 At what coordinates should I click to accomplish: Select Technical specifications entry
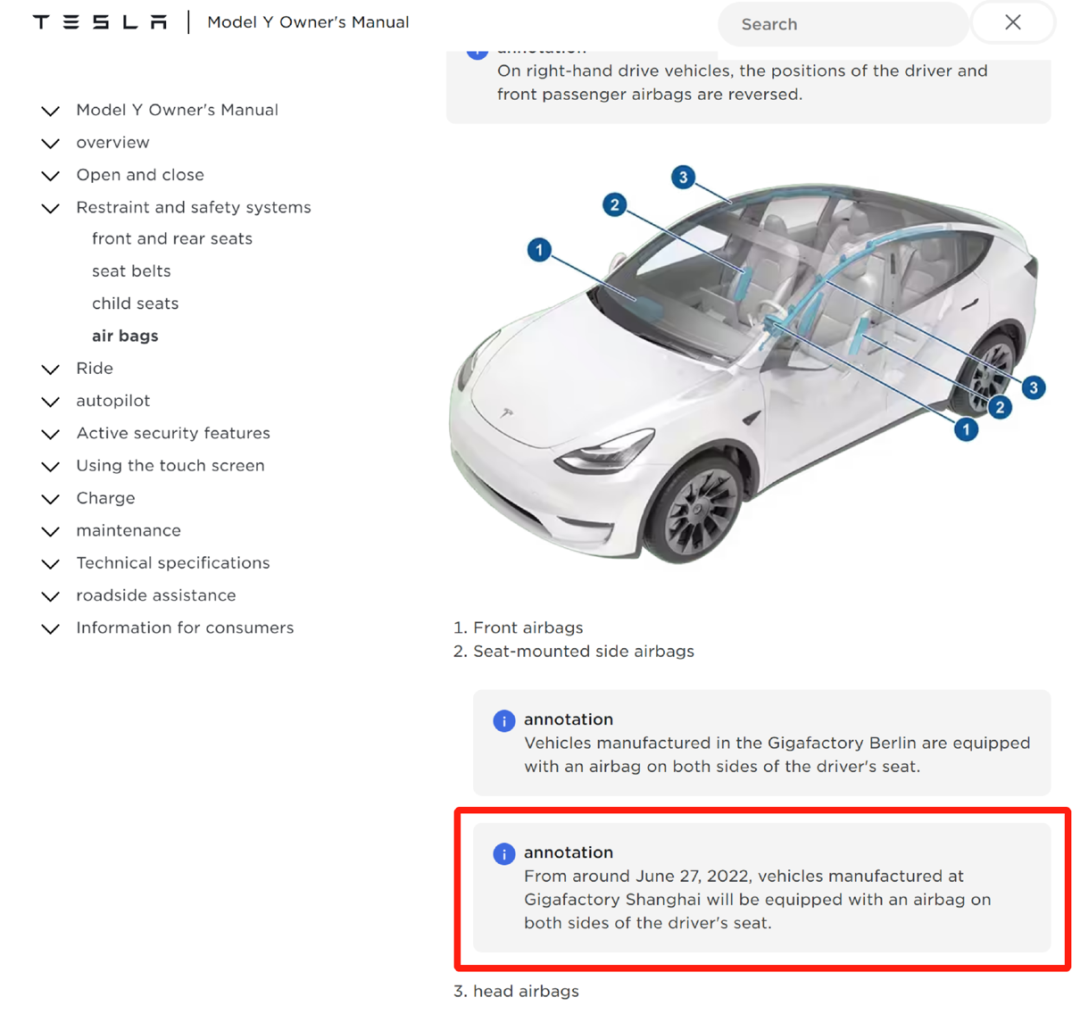[x=173, y=562]
